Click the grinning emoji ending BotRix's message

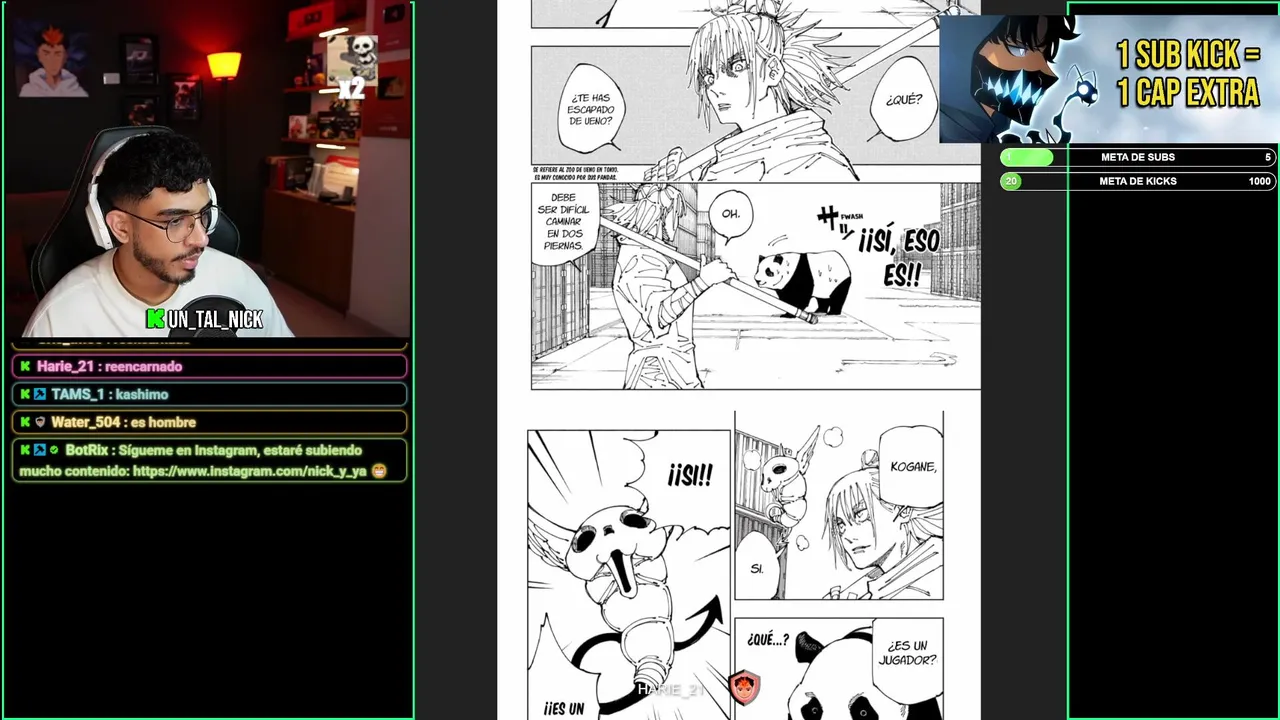[378, 471]
